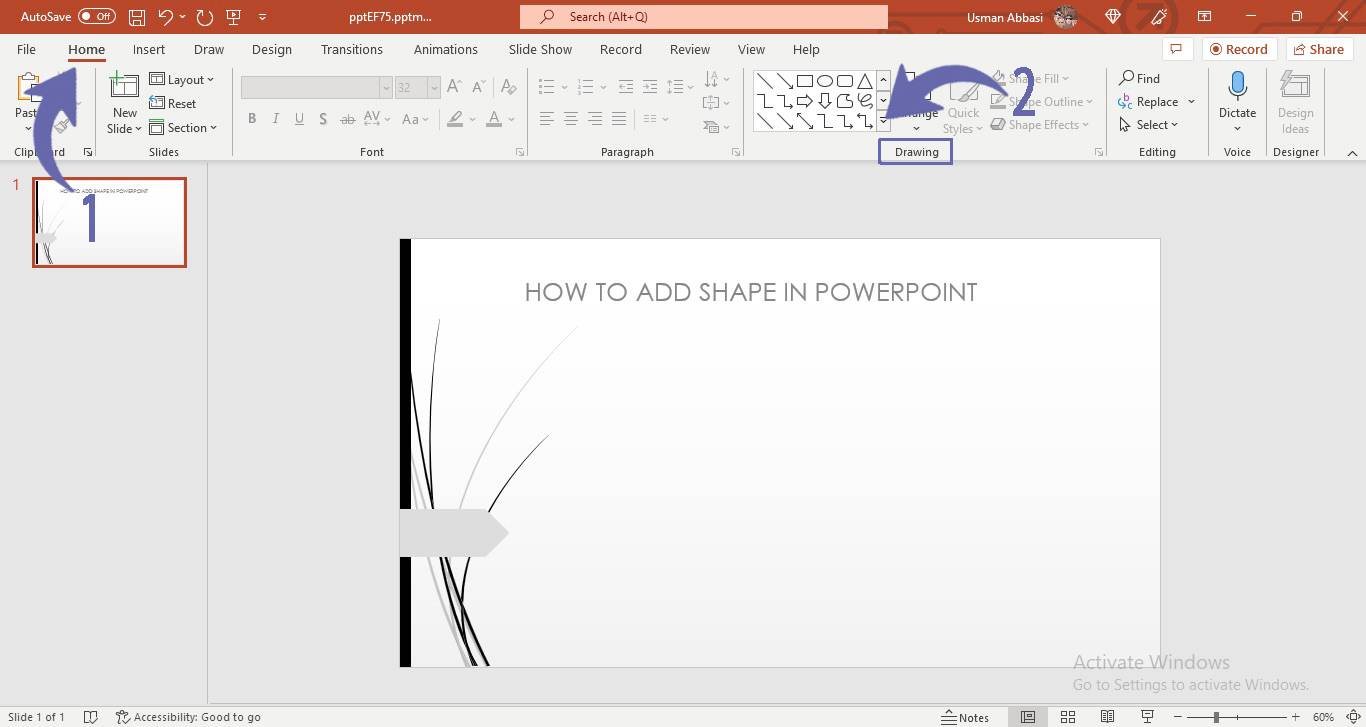Viewport: 1366px width, 727px height.
Task: Click the font color swatch
Action: (x=494, y=119)
